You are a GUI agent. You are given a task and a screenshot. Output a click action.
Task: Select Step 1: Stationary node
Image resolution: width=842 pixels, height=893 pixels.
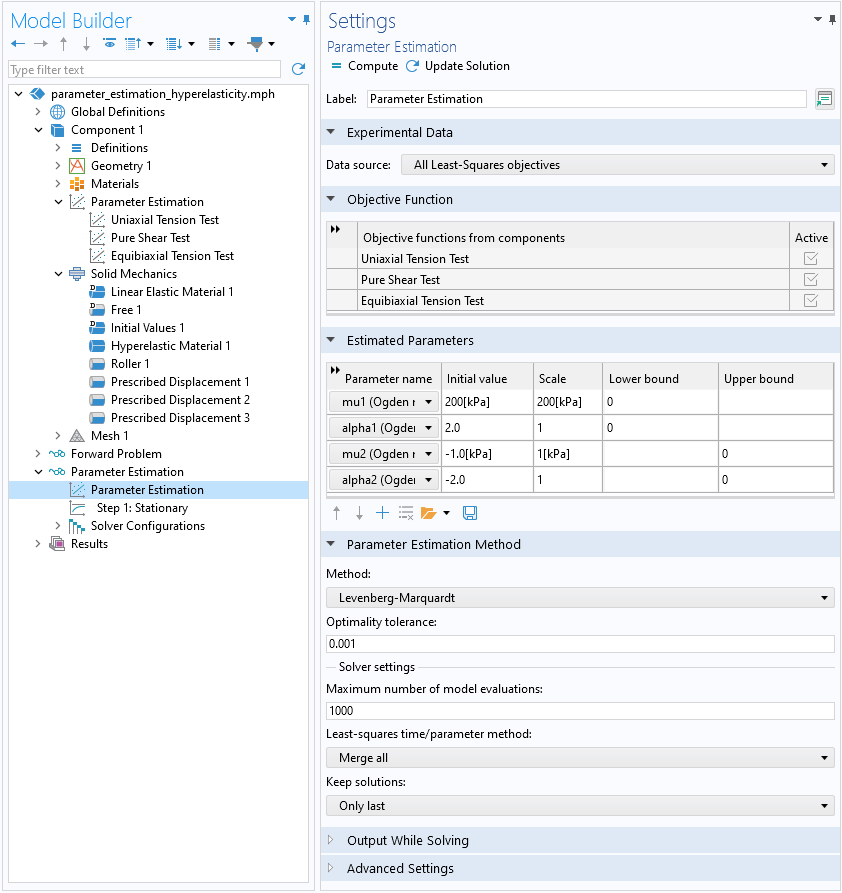click(142, 508)
